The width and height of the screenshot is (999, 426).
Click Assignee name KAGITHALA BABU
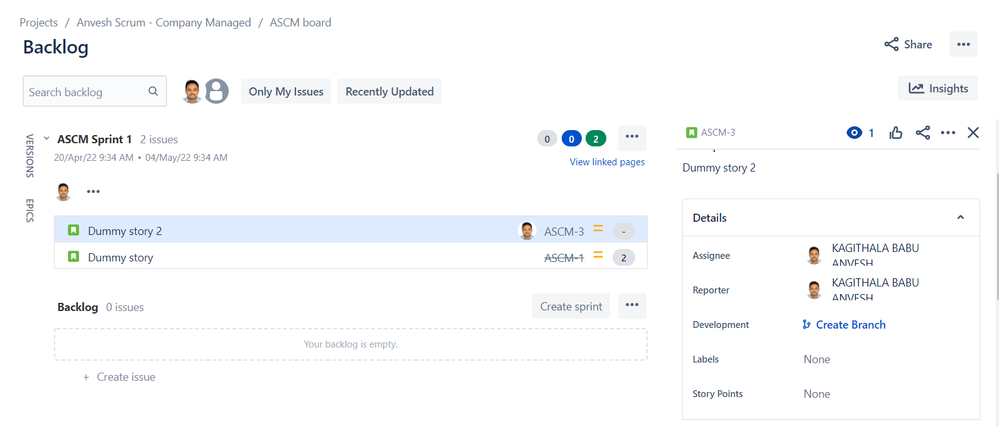(x=875, y=255)
